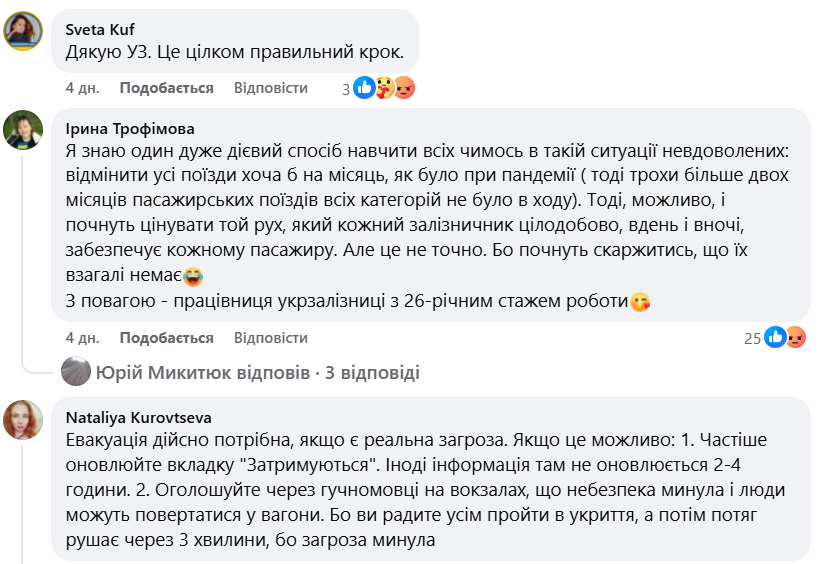This screenshot has height=564, width=837.
Task: Click care reaction icon on Sveta Kuf's comment
Action: [x=384, y=88]
